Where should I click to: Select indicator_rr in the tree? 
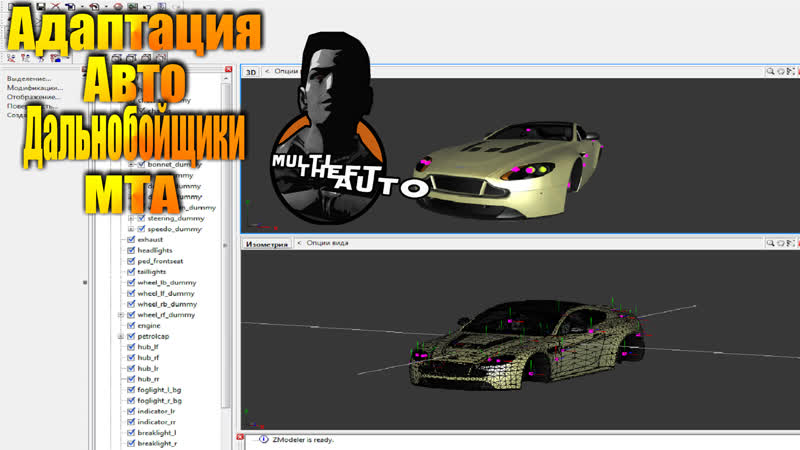coord(157,422)
